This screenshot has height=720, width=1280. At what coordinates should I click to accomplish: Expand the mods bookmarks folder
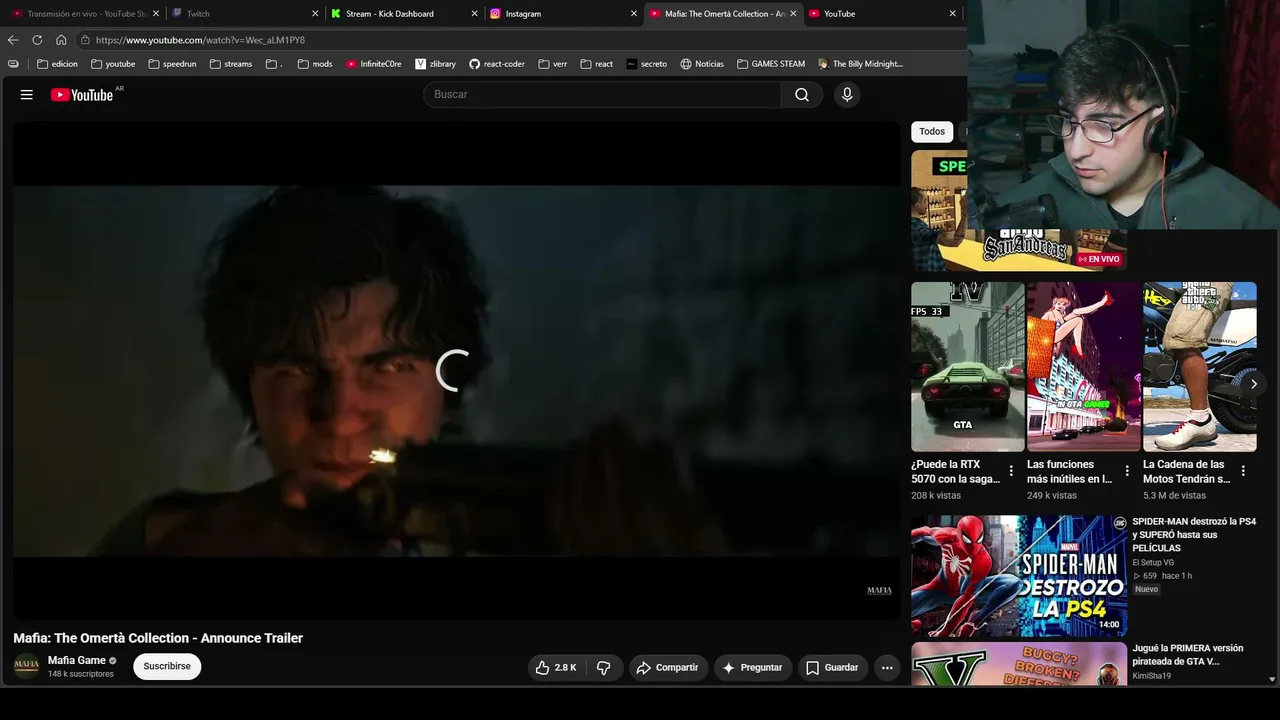coord(315,64)
